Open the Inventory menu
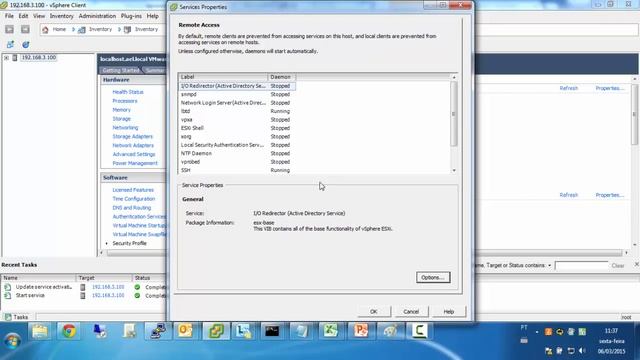The image size is (640, 360). [62, 16]
